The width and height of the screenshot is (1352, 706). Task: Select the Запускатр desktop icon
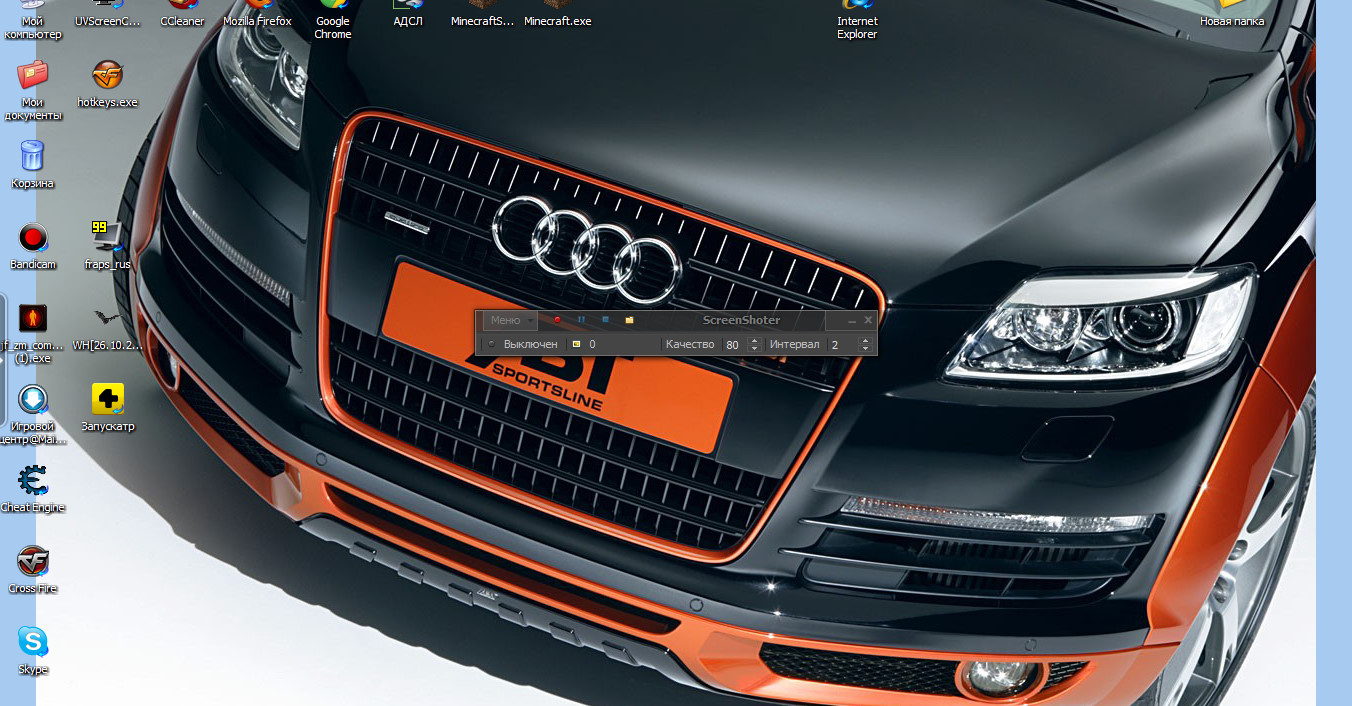tap(107, 407)
